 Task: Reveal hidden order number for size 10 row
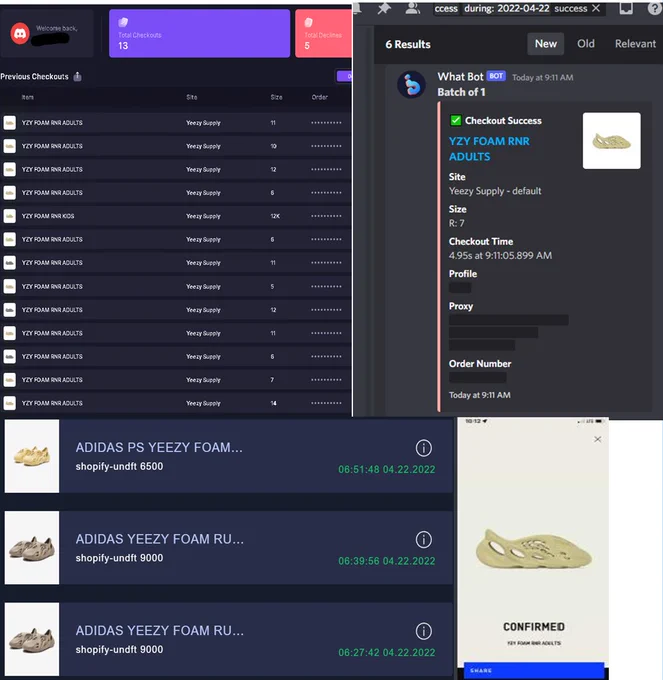[x=326, y=146]
